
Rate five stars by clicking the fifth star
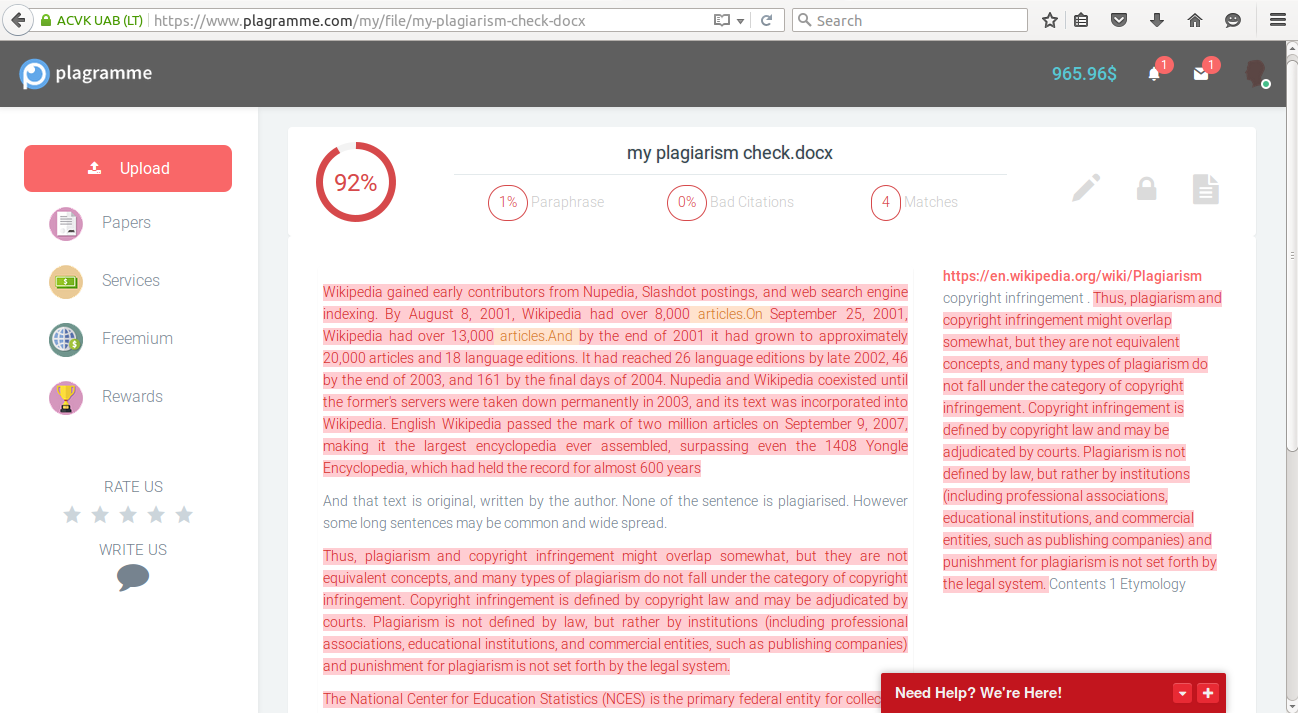coord(183,514)
